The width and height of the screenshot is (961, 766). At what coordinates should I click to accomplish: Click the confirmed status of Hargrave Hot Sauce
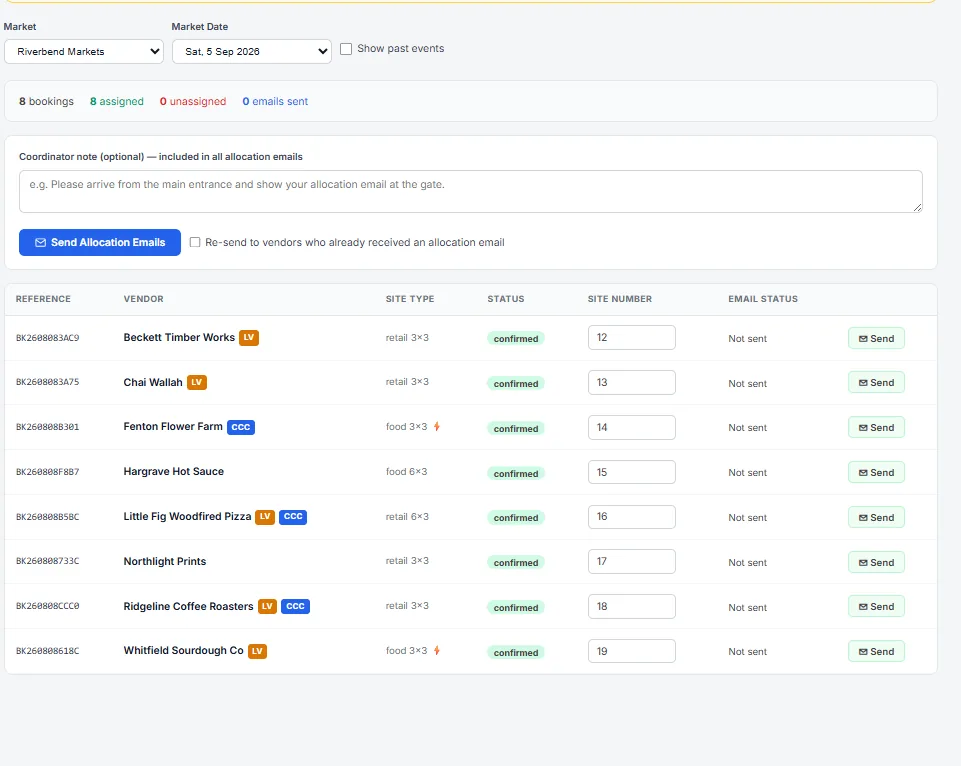[x=516, y=473]
